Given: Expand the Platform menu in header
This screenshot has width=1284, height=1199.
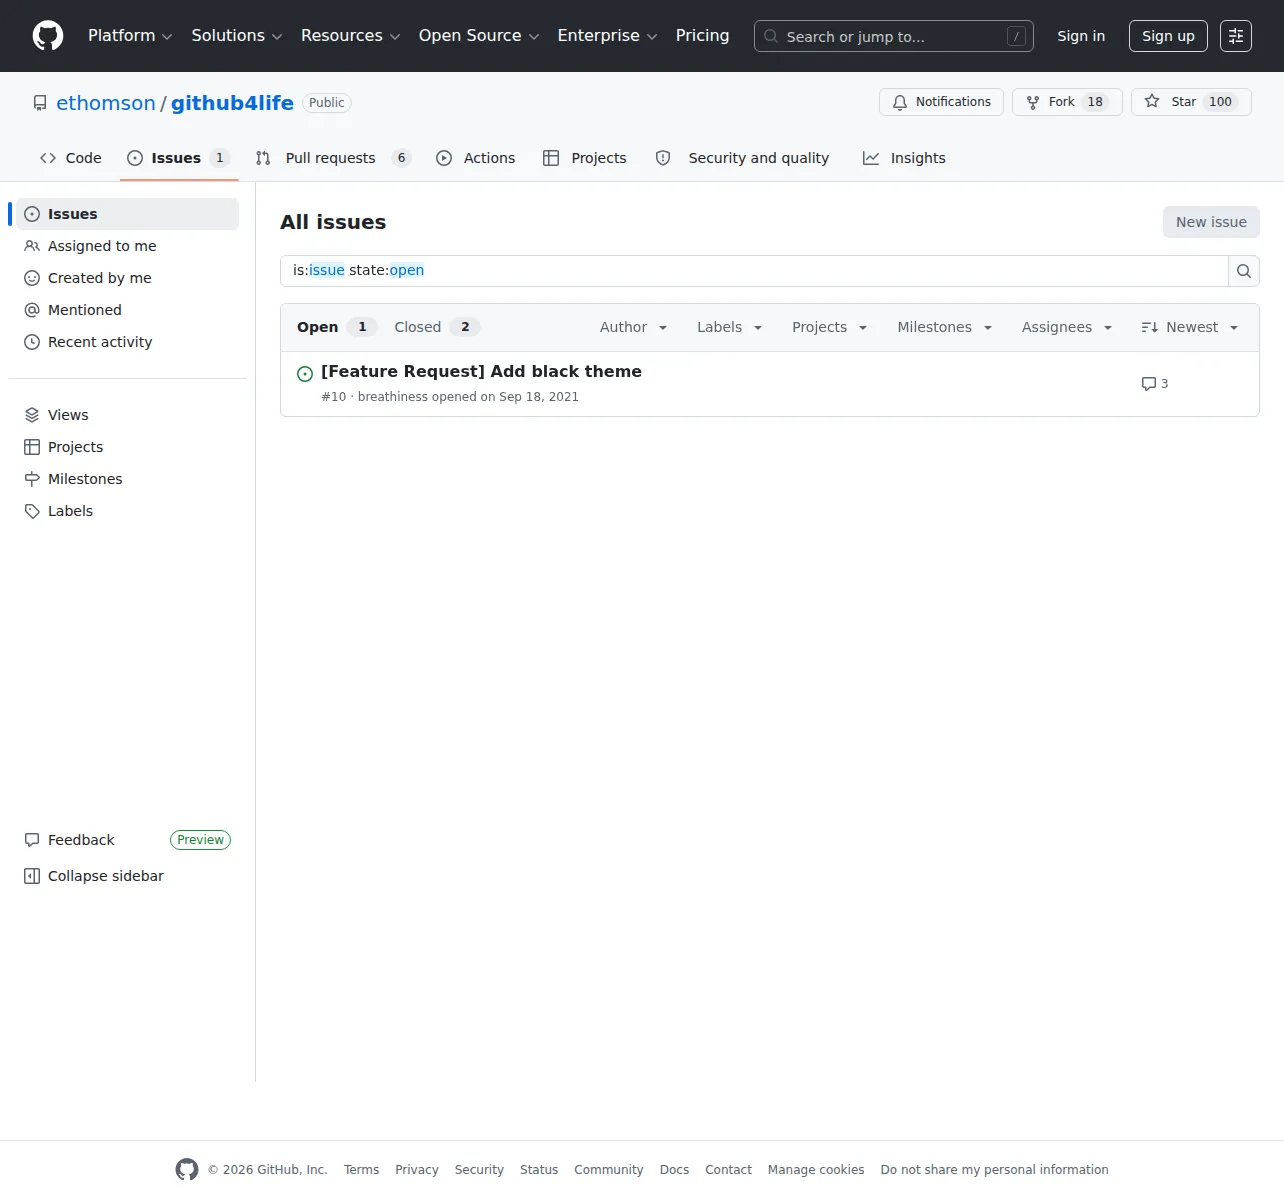Looking at the screenshot, I should [130, 36].
